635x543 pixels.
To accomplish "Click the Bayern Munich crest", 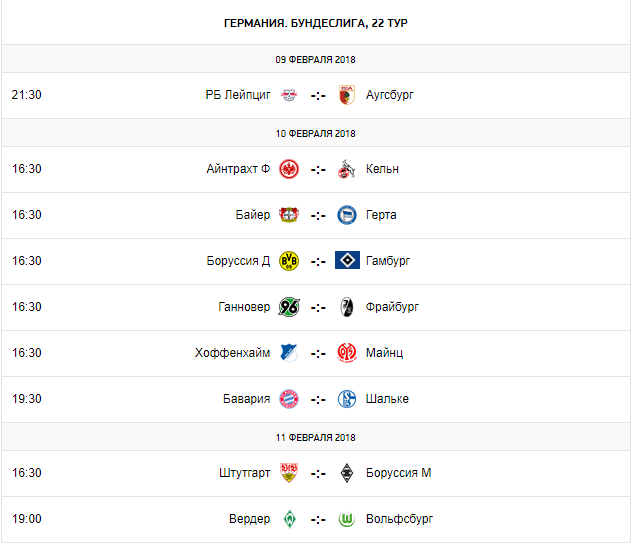I will [x=289, y=399].
